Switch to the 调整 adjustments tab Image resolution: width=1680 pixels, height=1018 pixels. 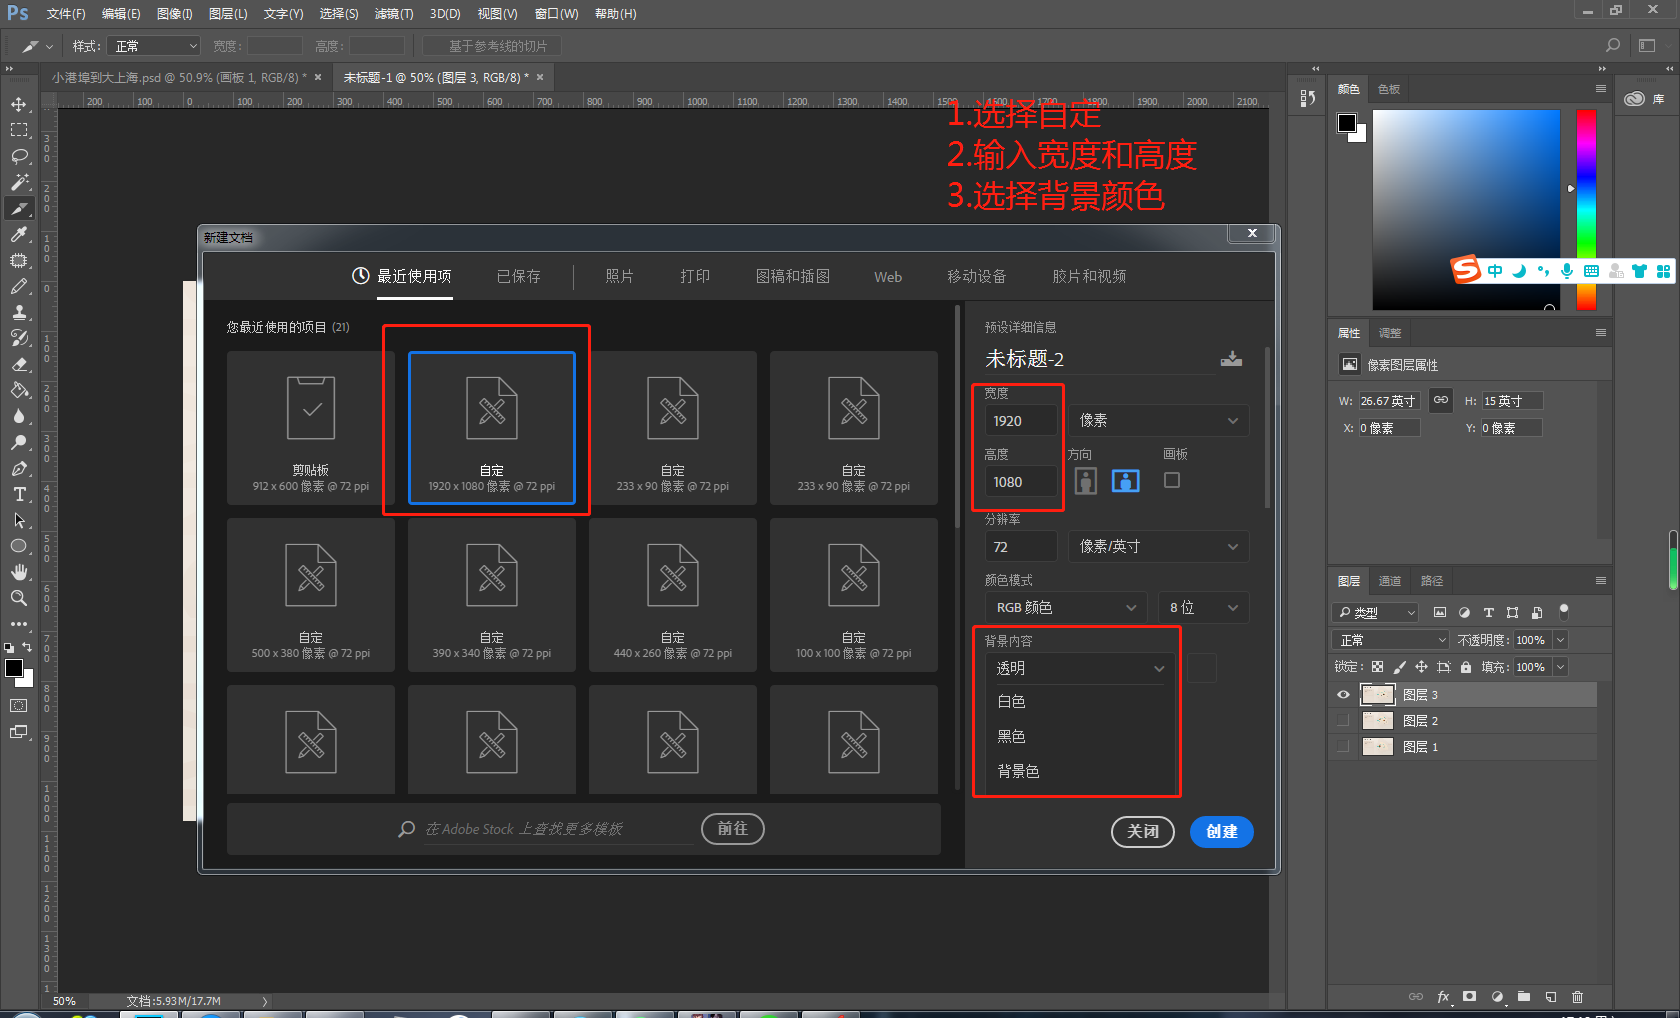pos(1390,333)
